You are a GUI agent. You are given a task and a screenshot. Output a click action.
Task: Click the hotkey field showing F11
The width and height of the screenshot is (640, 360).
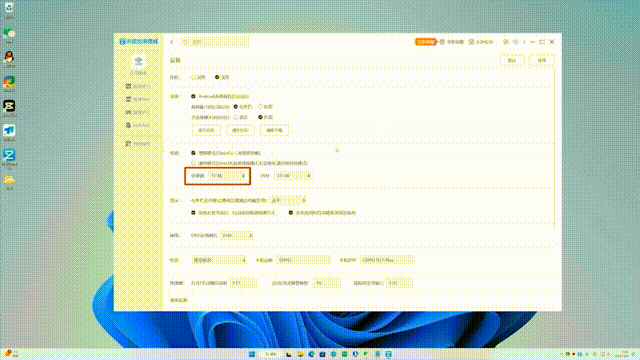tap(243, 283)
